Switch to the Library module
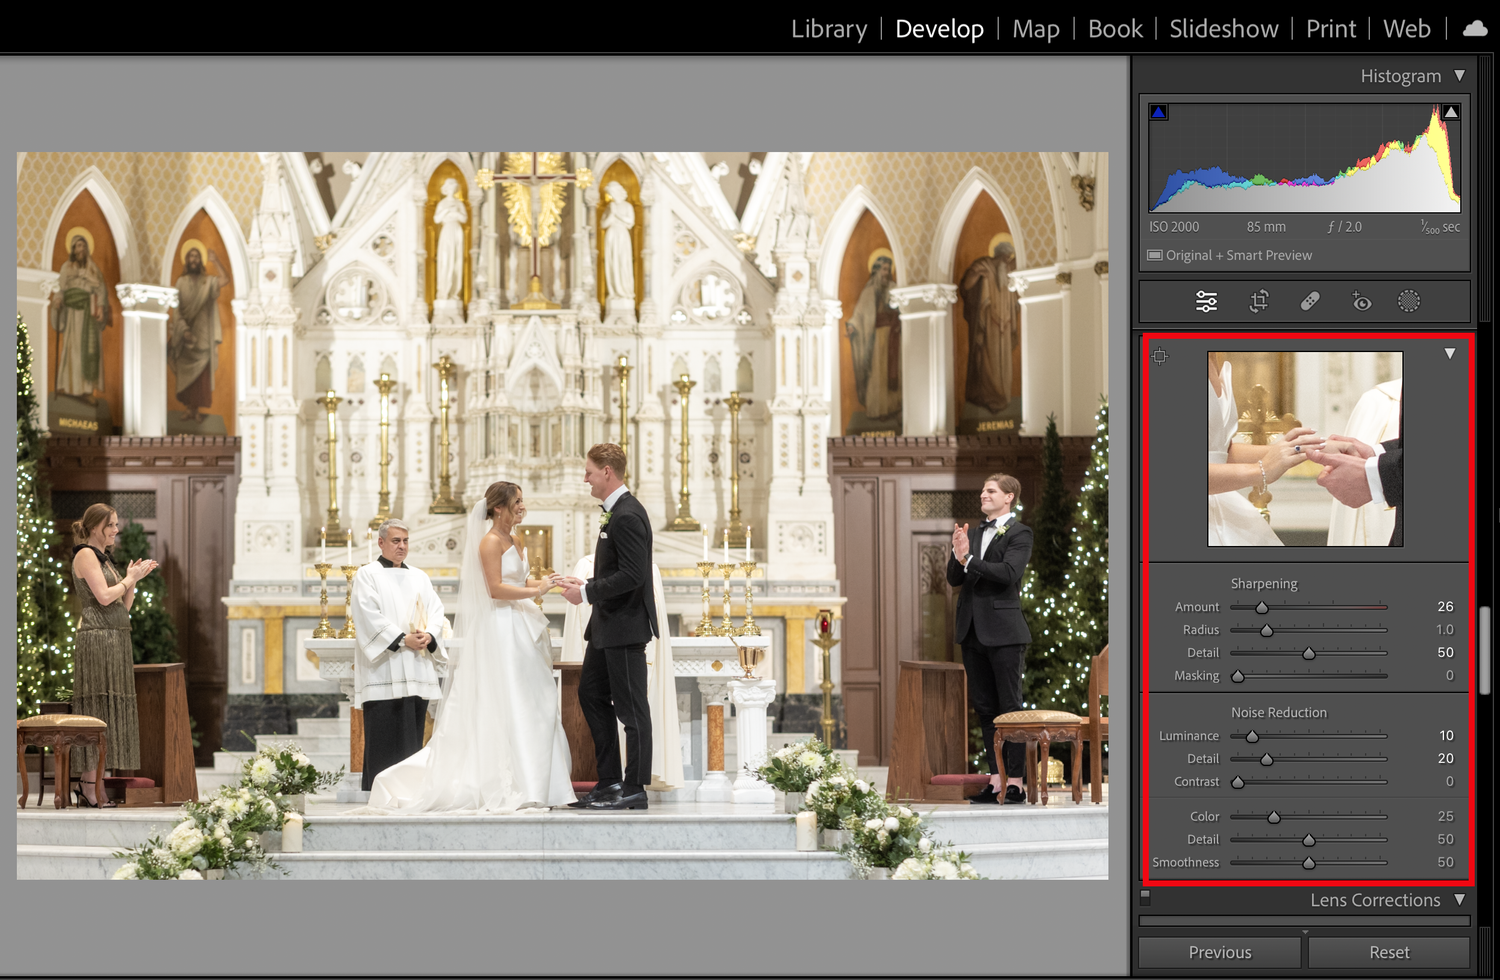 click(829, 29)
